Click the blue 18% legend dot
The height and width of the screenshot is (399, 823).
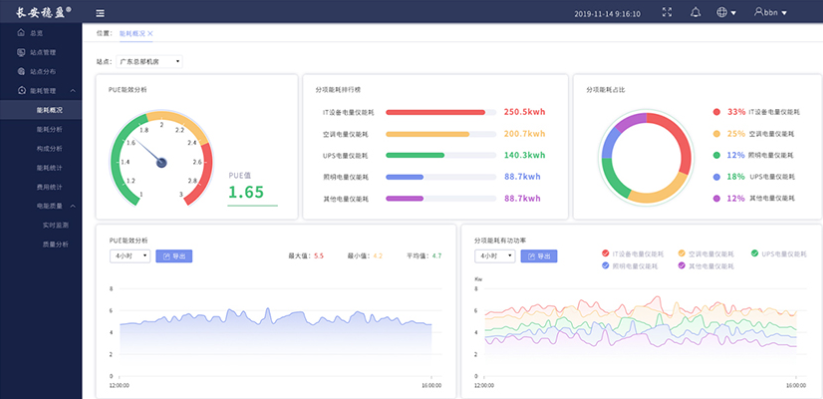(716, 177)
